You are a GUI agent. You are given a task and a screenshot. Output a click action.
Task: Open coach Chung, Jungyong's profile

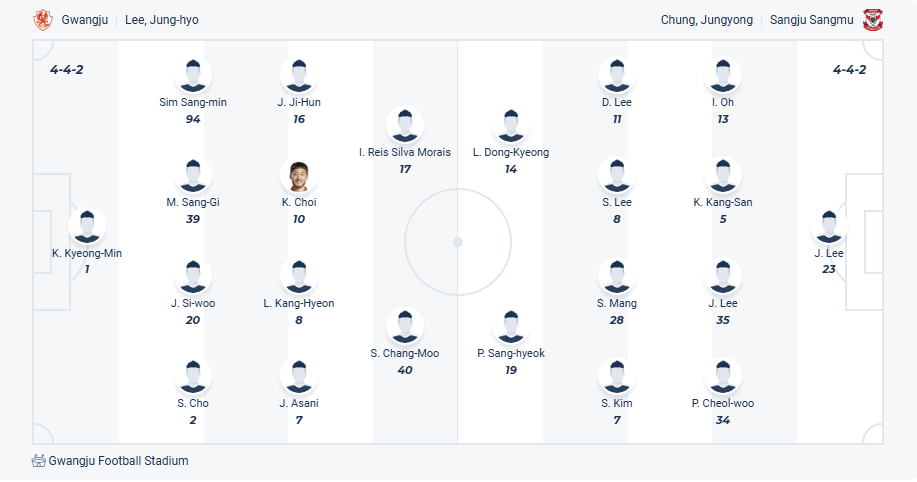[707, 20]
